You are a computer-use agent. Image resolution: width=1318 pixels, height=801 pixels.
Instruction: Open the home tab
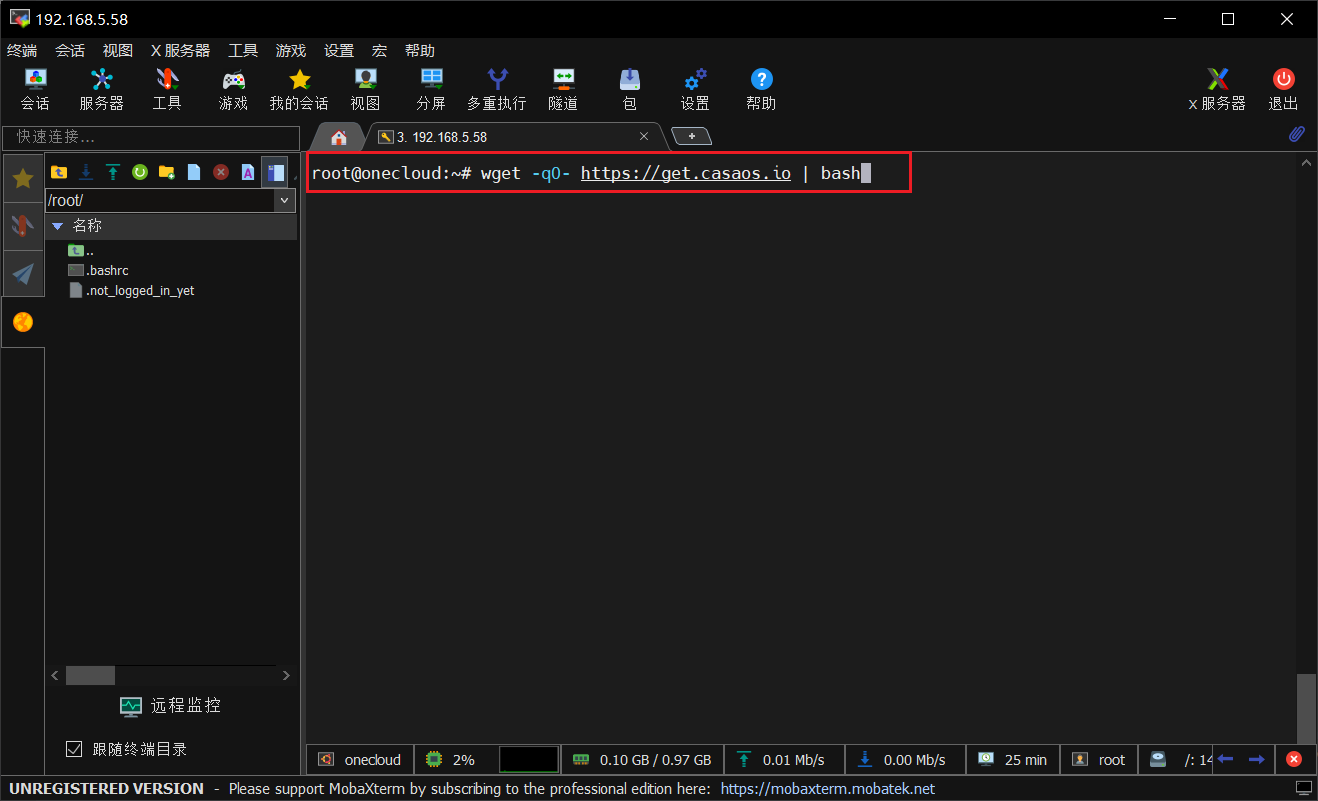pos(339,137)
